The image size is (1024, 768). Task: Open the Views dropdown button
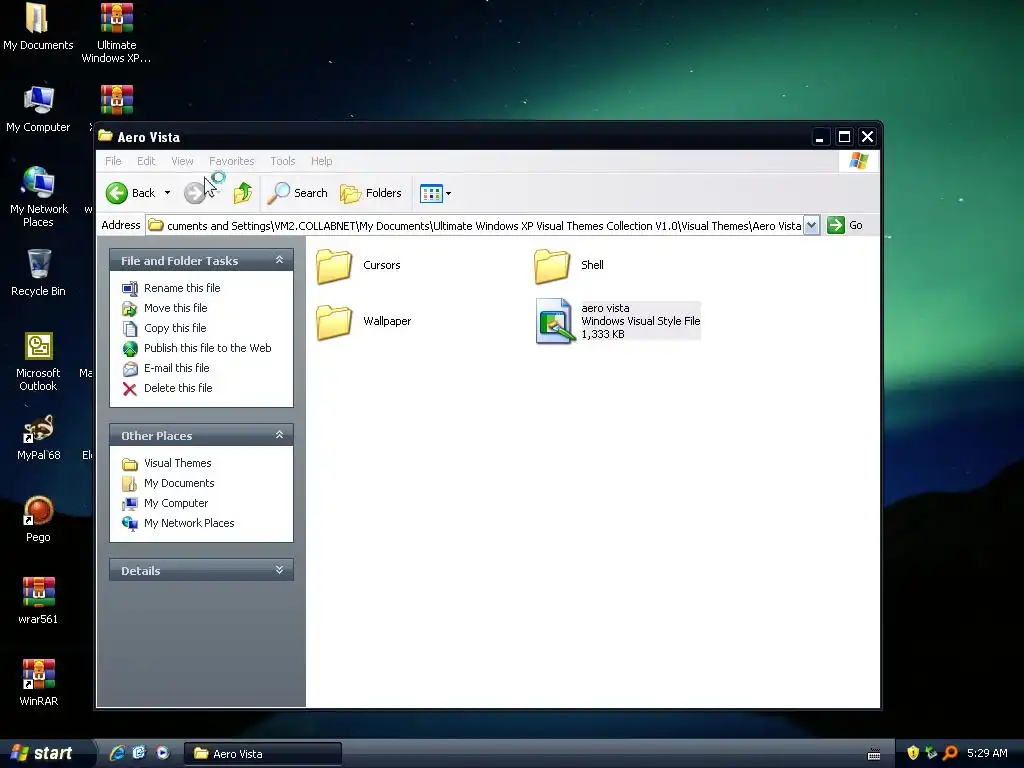coord(435,193)
